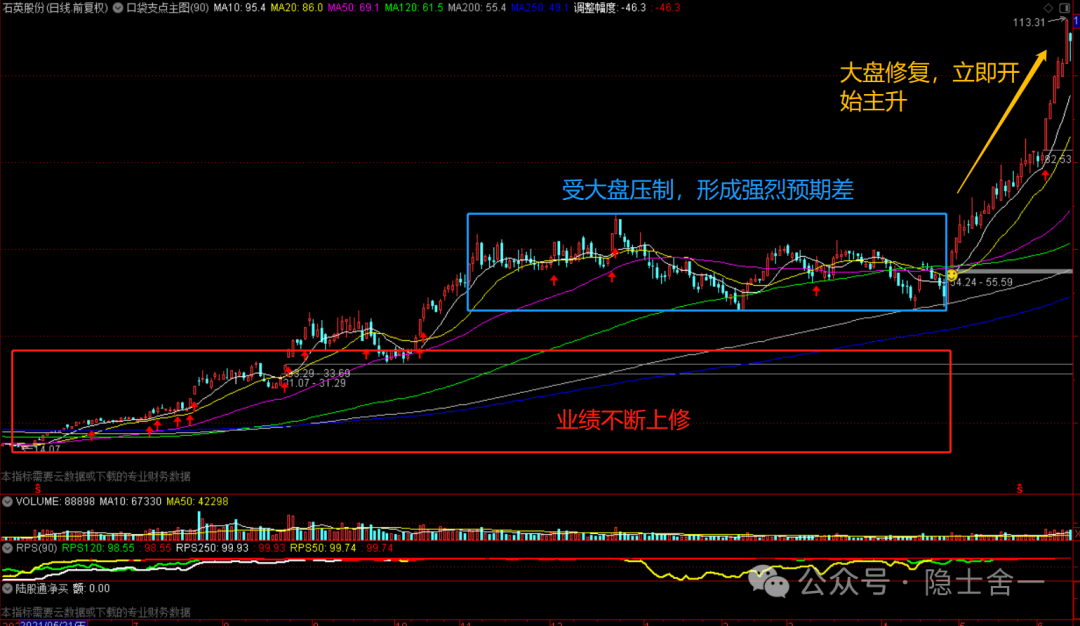The image size is (1080, 626).
Task: Click the 82.53 price label near the top
Action: (1057, 160)
